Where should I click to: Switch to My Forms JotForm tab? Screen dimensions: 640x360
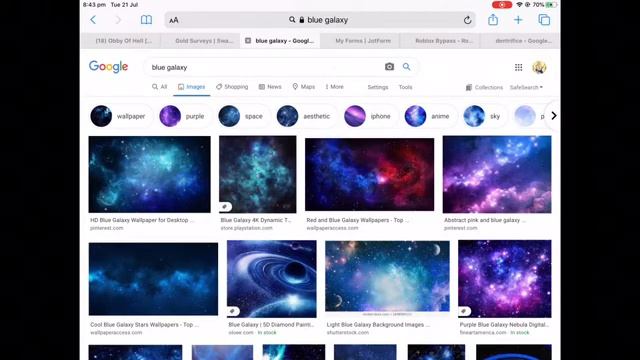point(360,41)
